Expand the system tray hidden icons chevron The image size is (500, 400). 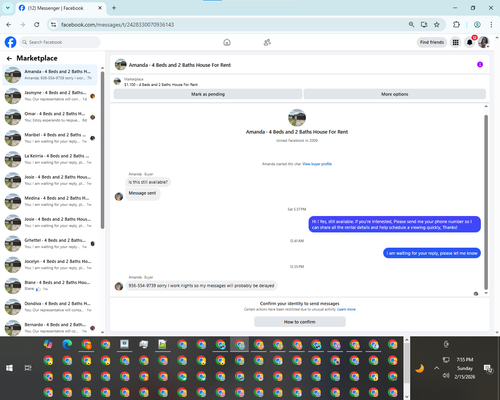pyautogui.click(x=437, y=368)
